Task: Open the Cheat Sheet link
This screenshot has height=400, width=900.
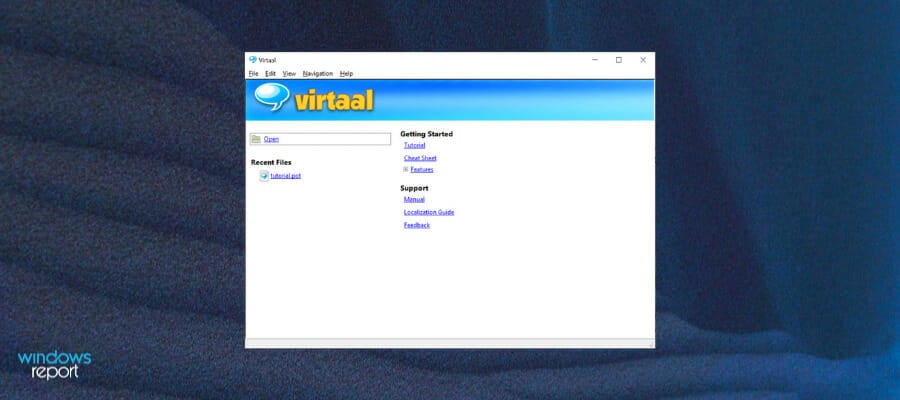Action: (x=420, y=158)
